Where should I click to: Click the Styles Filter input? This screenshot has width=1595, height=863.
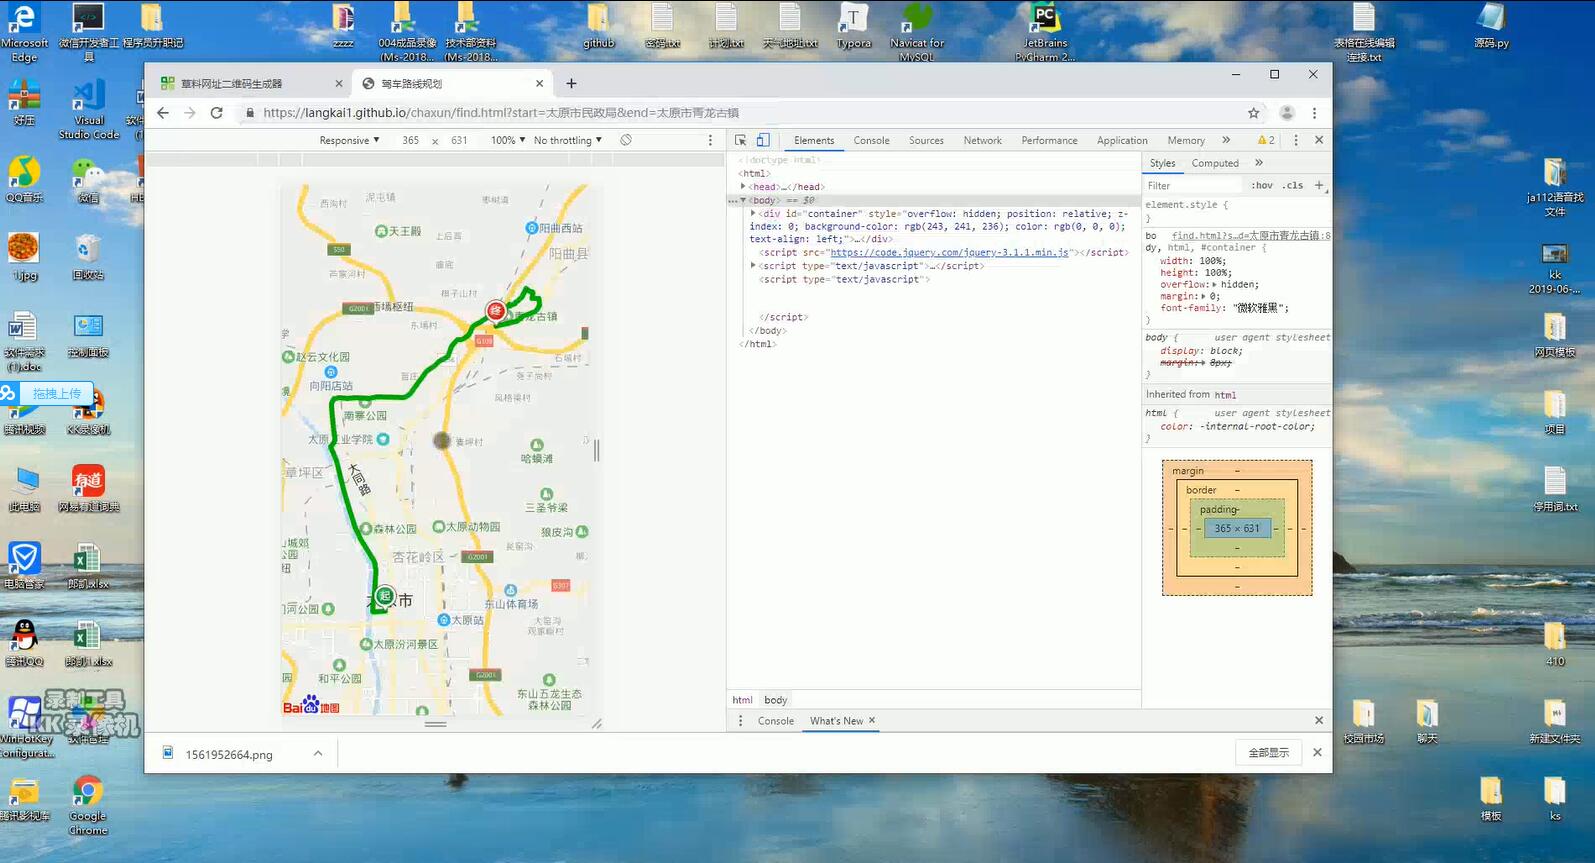(x=1193, y=185)
